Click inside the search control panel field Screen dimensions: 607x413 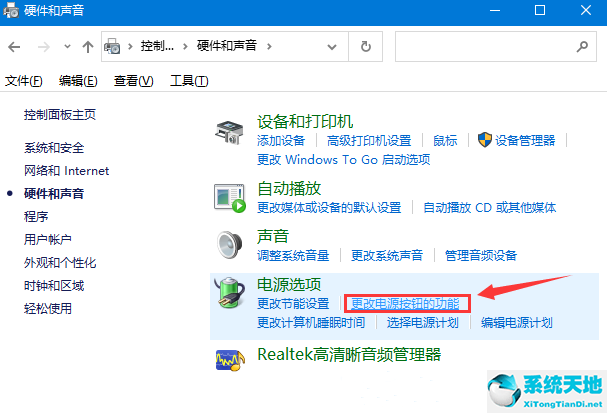coord(496,47)
